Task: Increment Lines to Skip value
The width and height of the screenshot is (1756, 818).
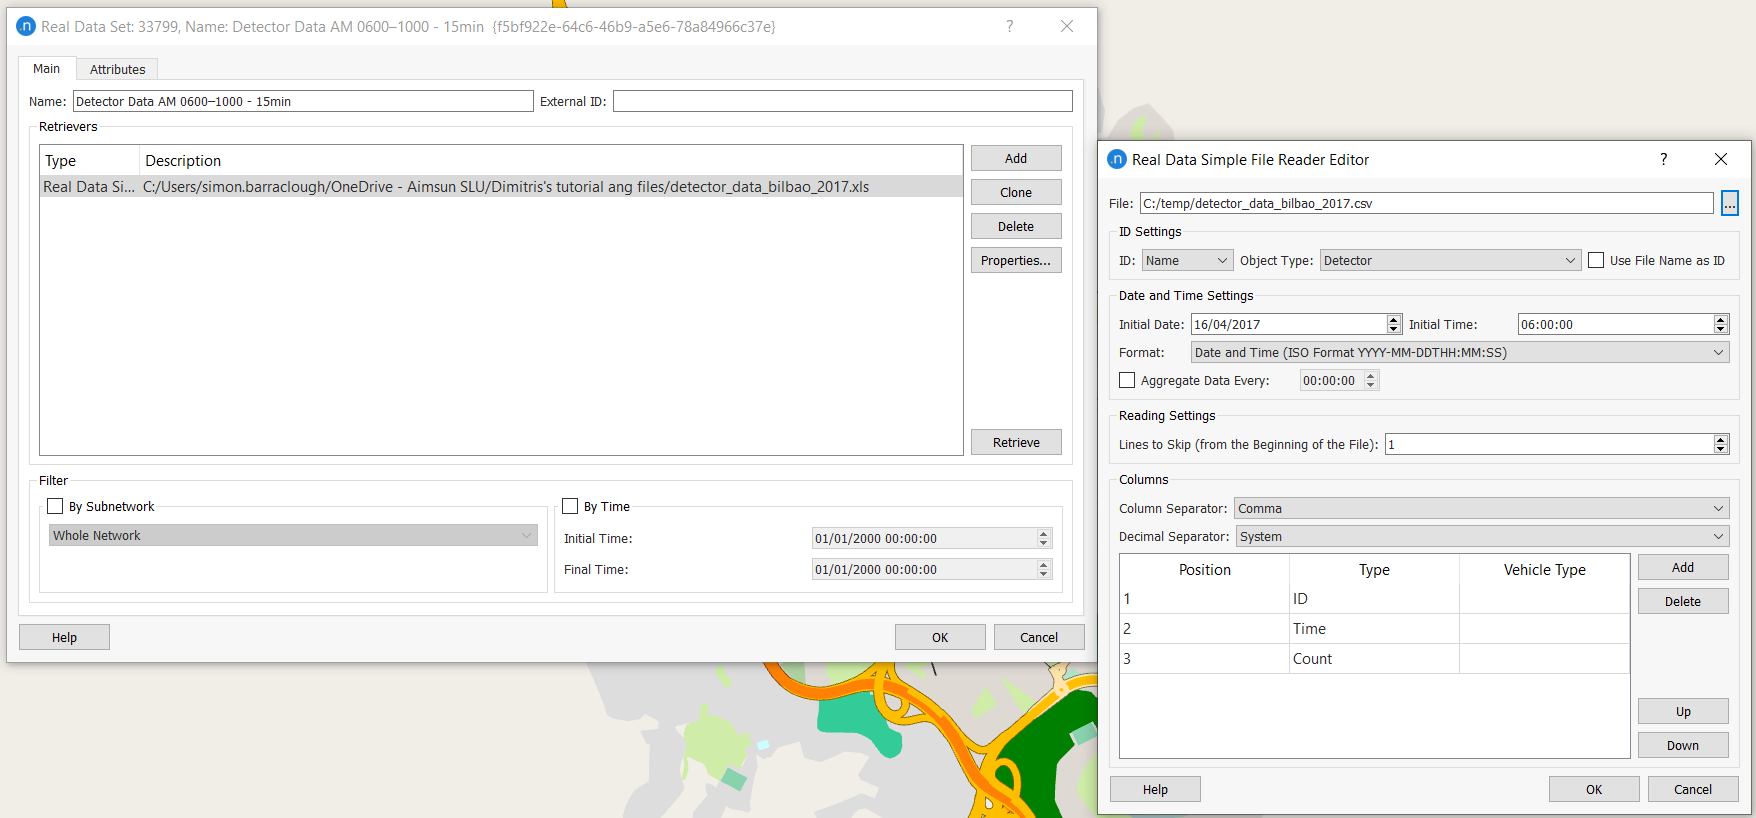Action: (1720, 439)
